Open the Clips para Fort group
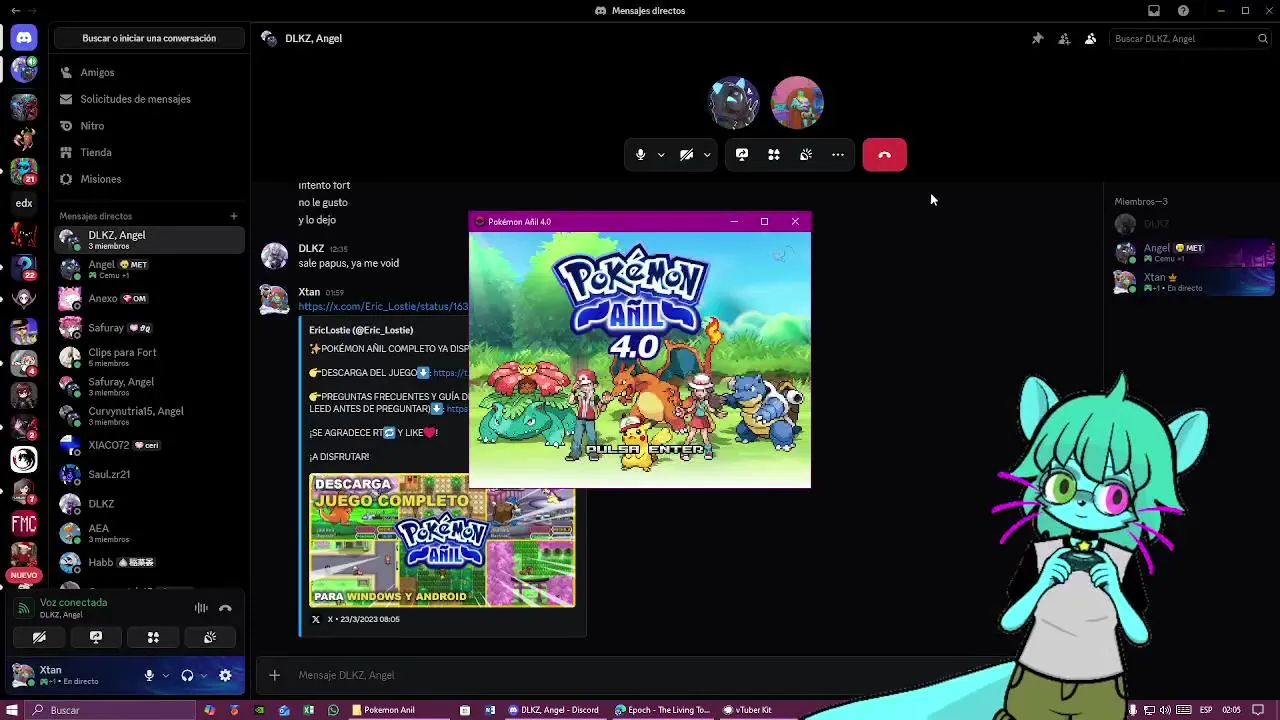1280x720 pixels. (x=149, y=357)
